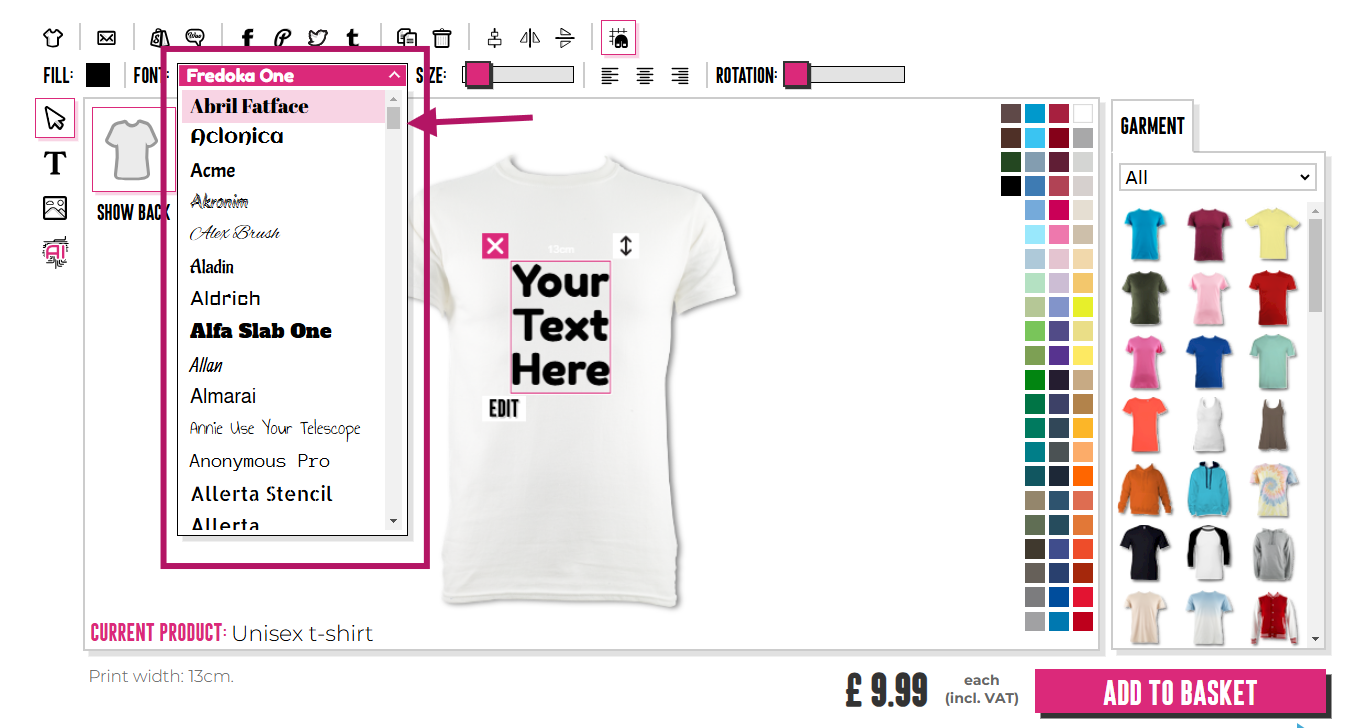Click the Edit label below the text

tap(504, 408)
